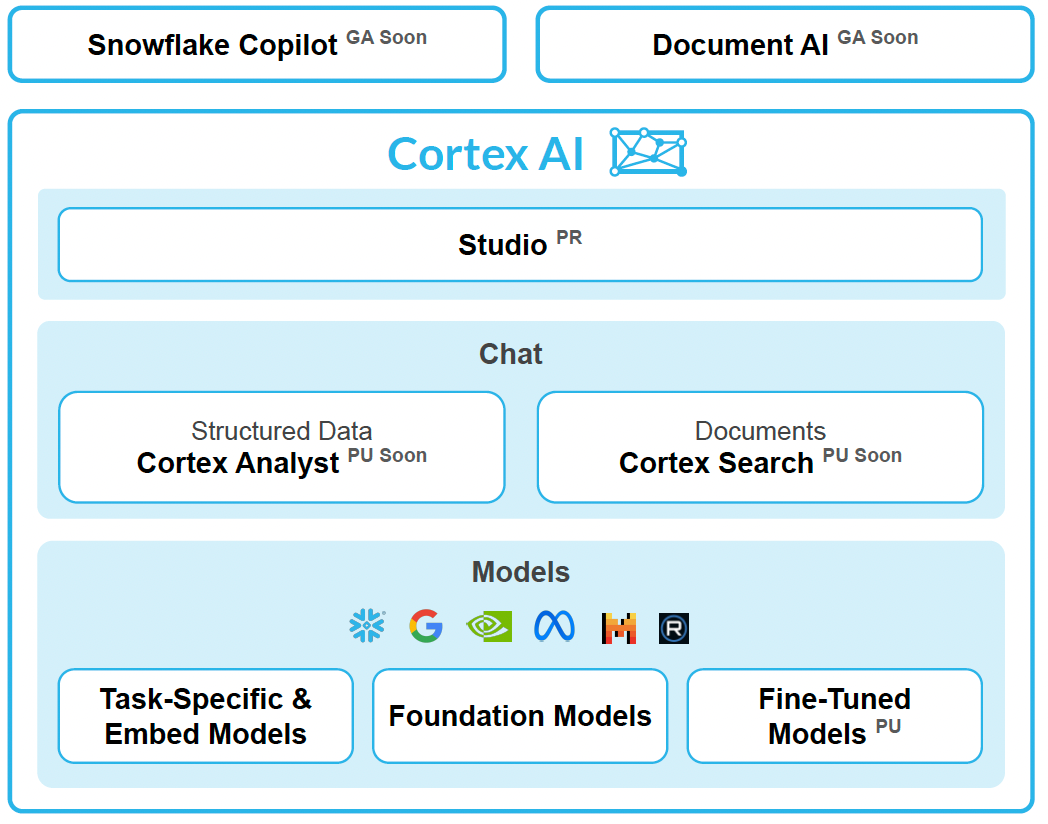Click the Models section heading
1048x824 pixels.
(521, 572)
